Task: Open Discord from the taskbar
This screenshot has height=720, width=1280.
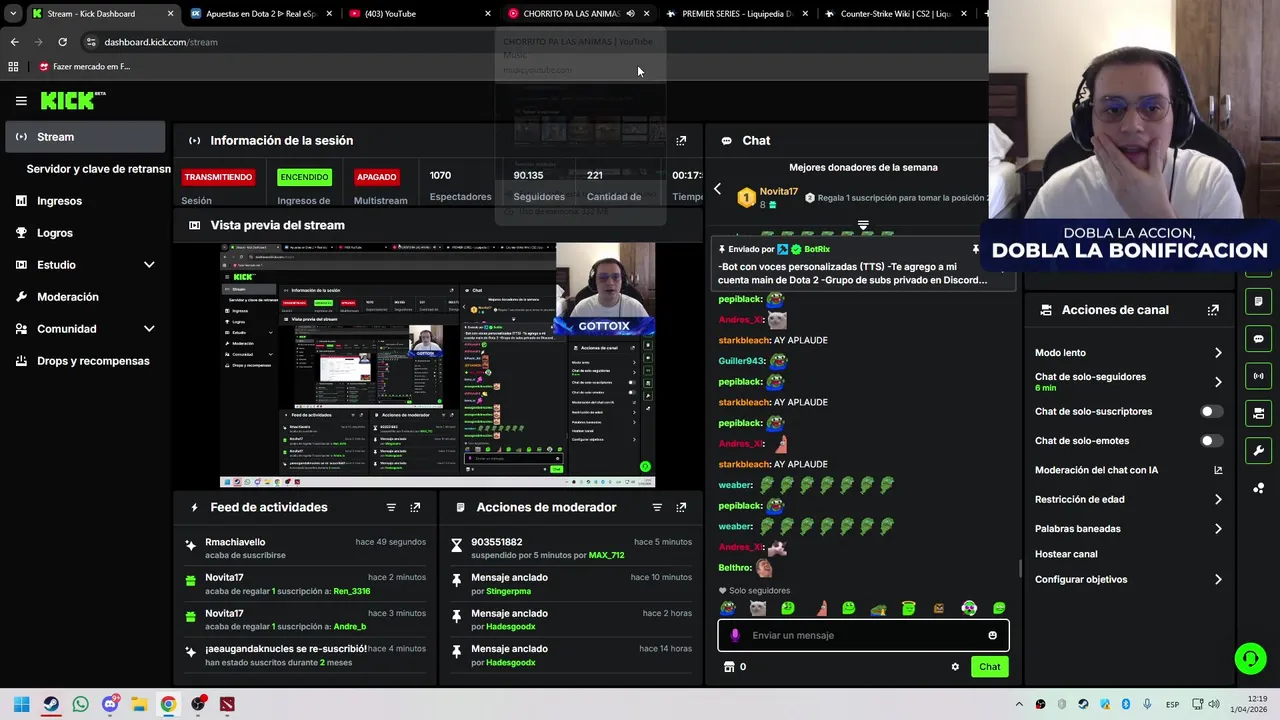Action: (x=110, y=704)
